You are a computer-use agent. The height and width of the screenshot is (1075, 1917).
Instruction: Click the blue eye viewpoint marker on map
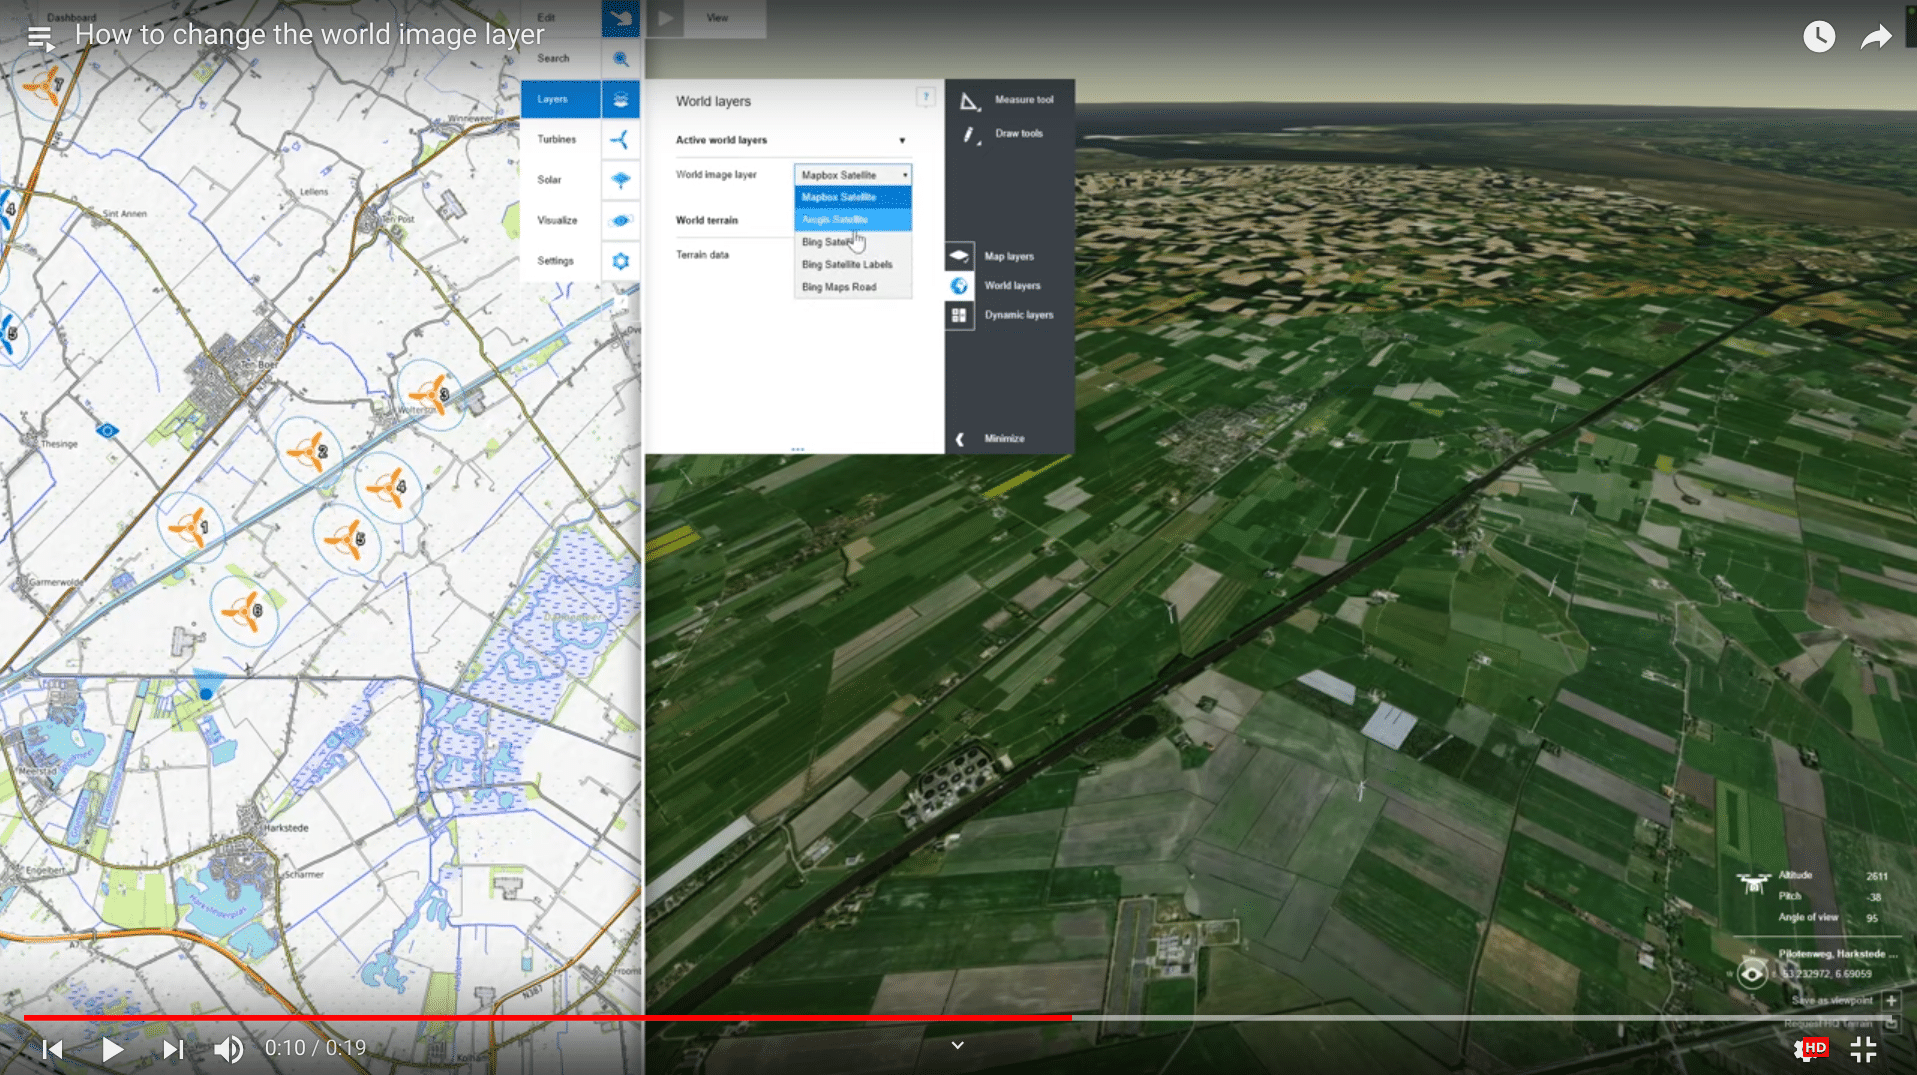[x=107, y=431]
